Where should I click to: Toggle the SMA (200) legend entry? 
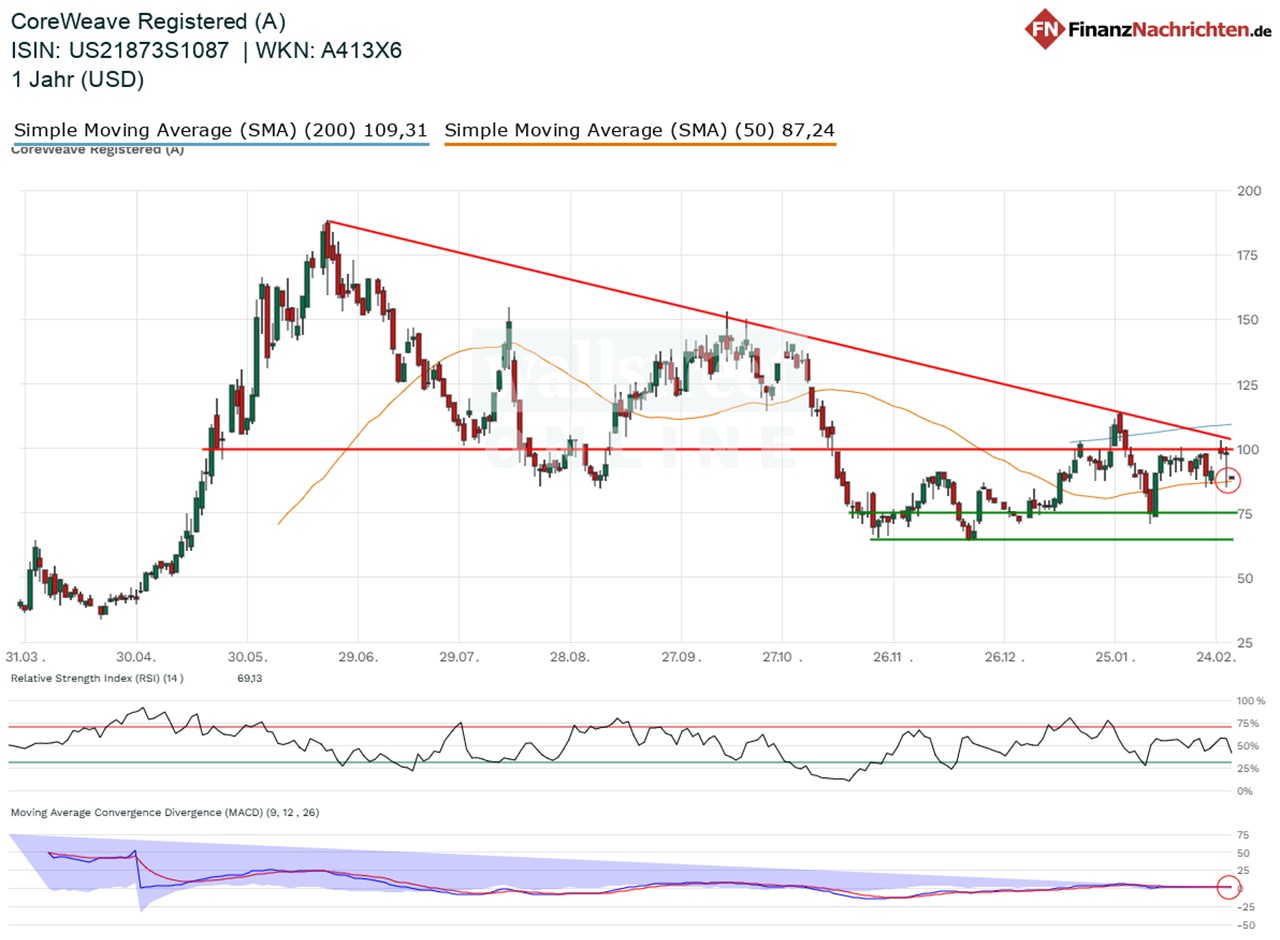(x=221, y=130)
